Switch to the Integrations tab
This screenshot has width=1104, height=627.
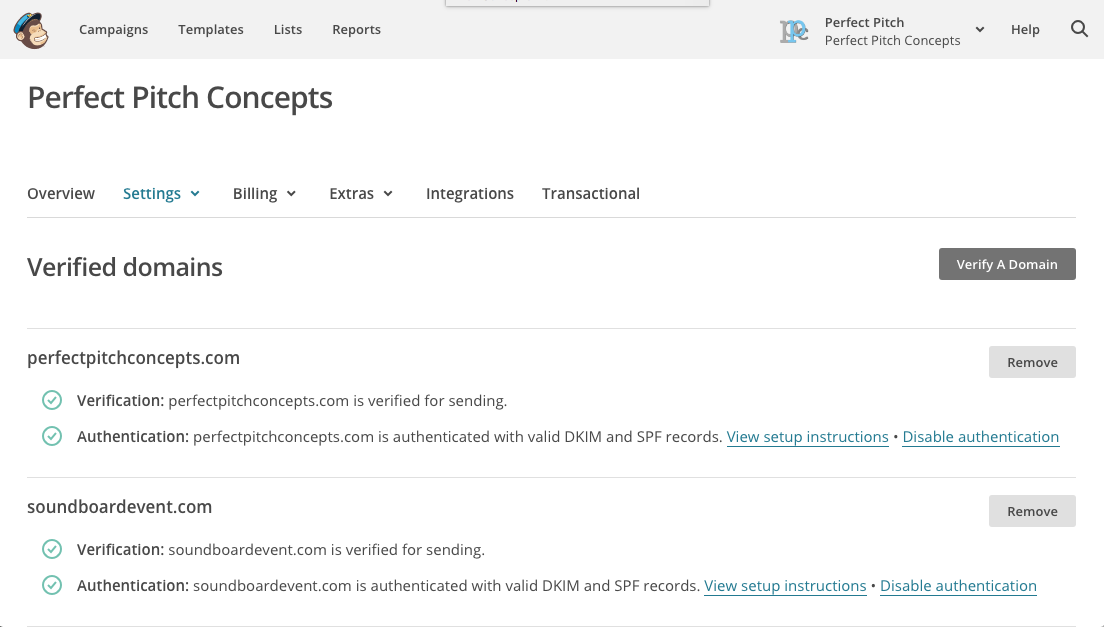click(469, 194)
